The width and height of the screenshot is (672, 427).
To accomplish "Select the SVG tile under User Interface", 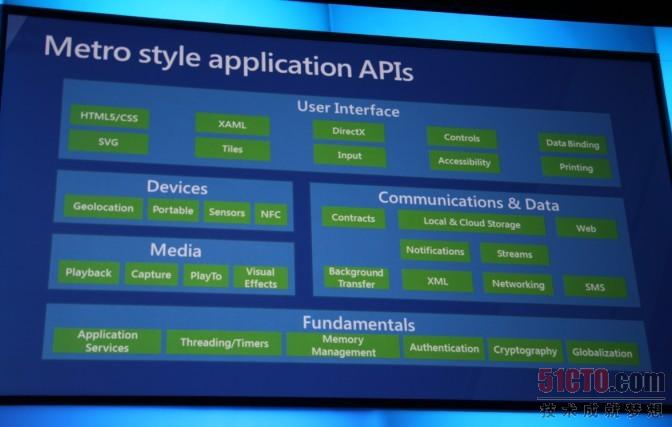I will coord(109,142).
